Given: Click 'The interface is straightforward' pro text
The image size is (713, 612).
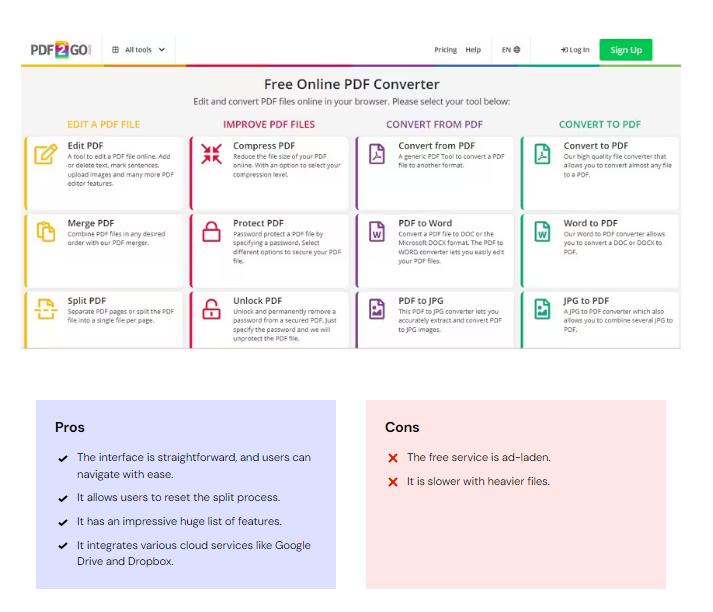Looking at the screenshot, I should [194, 465].
